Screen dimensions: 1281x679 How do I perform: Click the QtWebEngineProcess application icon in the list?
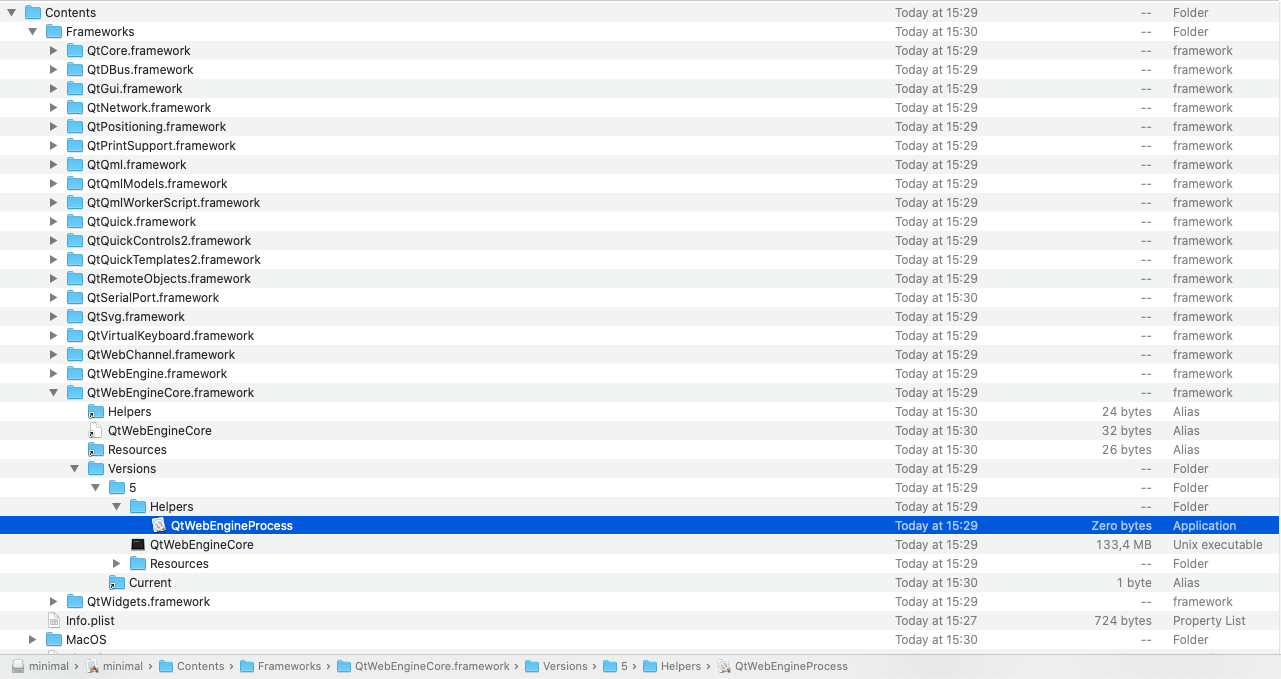(159, 526)
